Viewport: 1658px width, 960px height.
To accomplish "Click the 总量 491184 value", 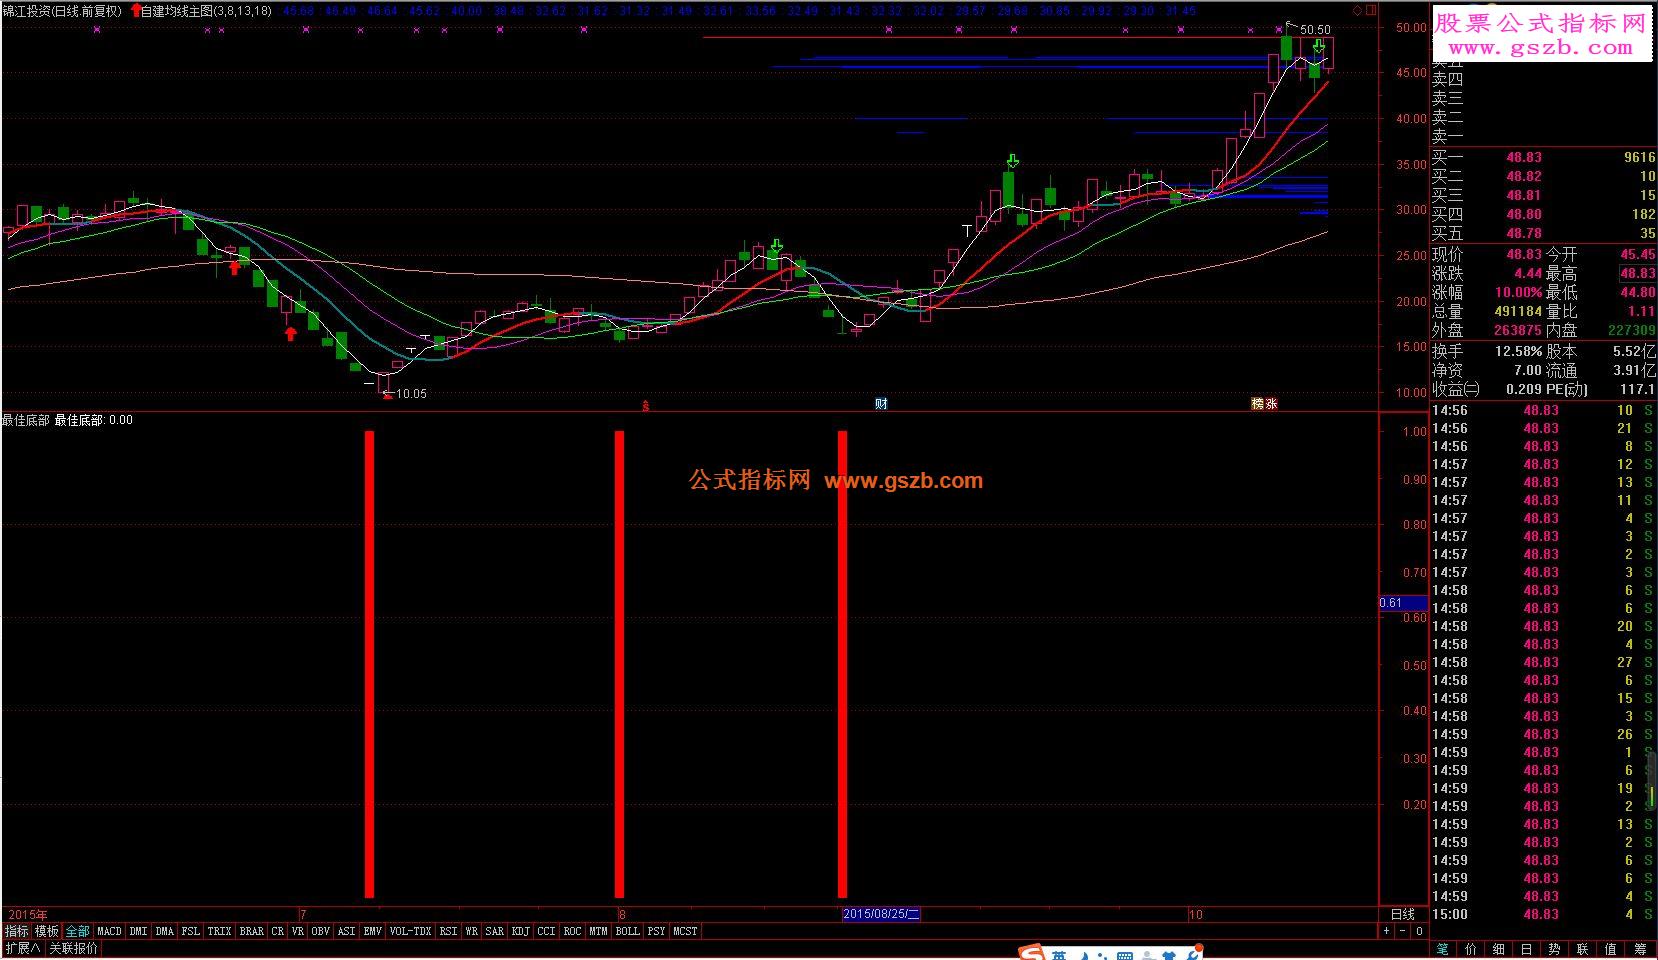I will pos(1518,311).
